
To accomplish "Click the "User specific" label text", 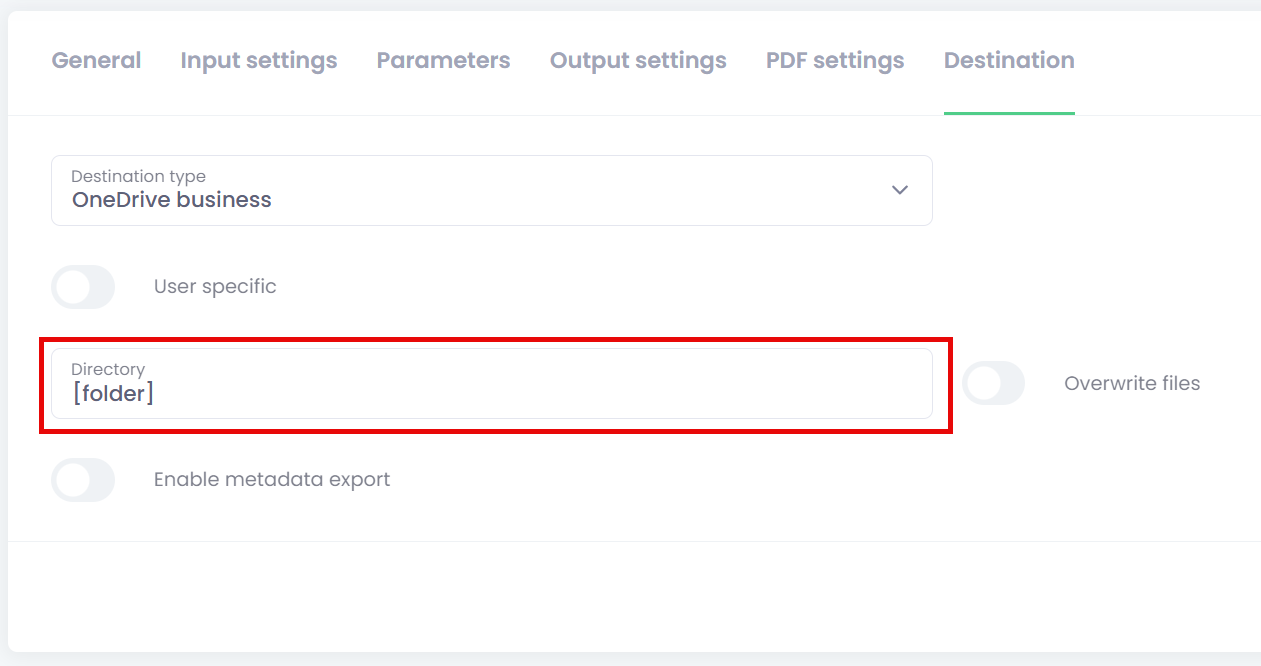I will tap(215, 287).
